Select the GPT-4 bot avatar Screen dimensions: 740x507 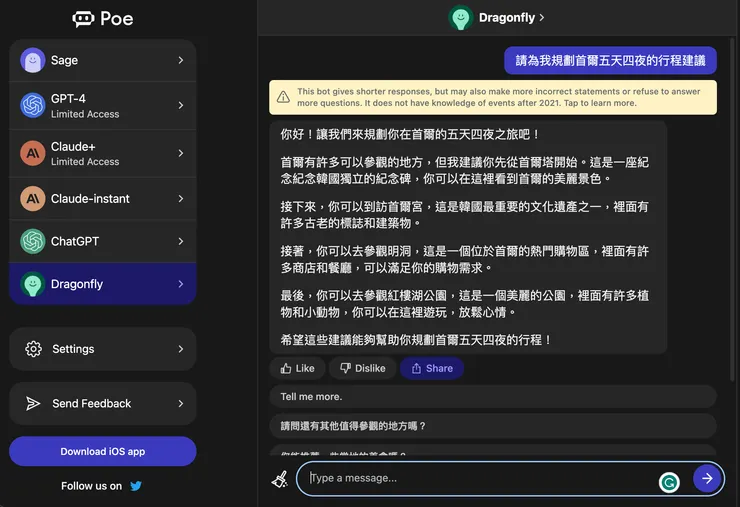pyautogui.click(x=33, y=105)
